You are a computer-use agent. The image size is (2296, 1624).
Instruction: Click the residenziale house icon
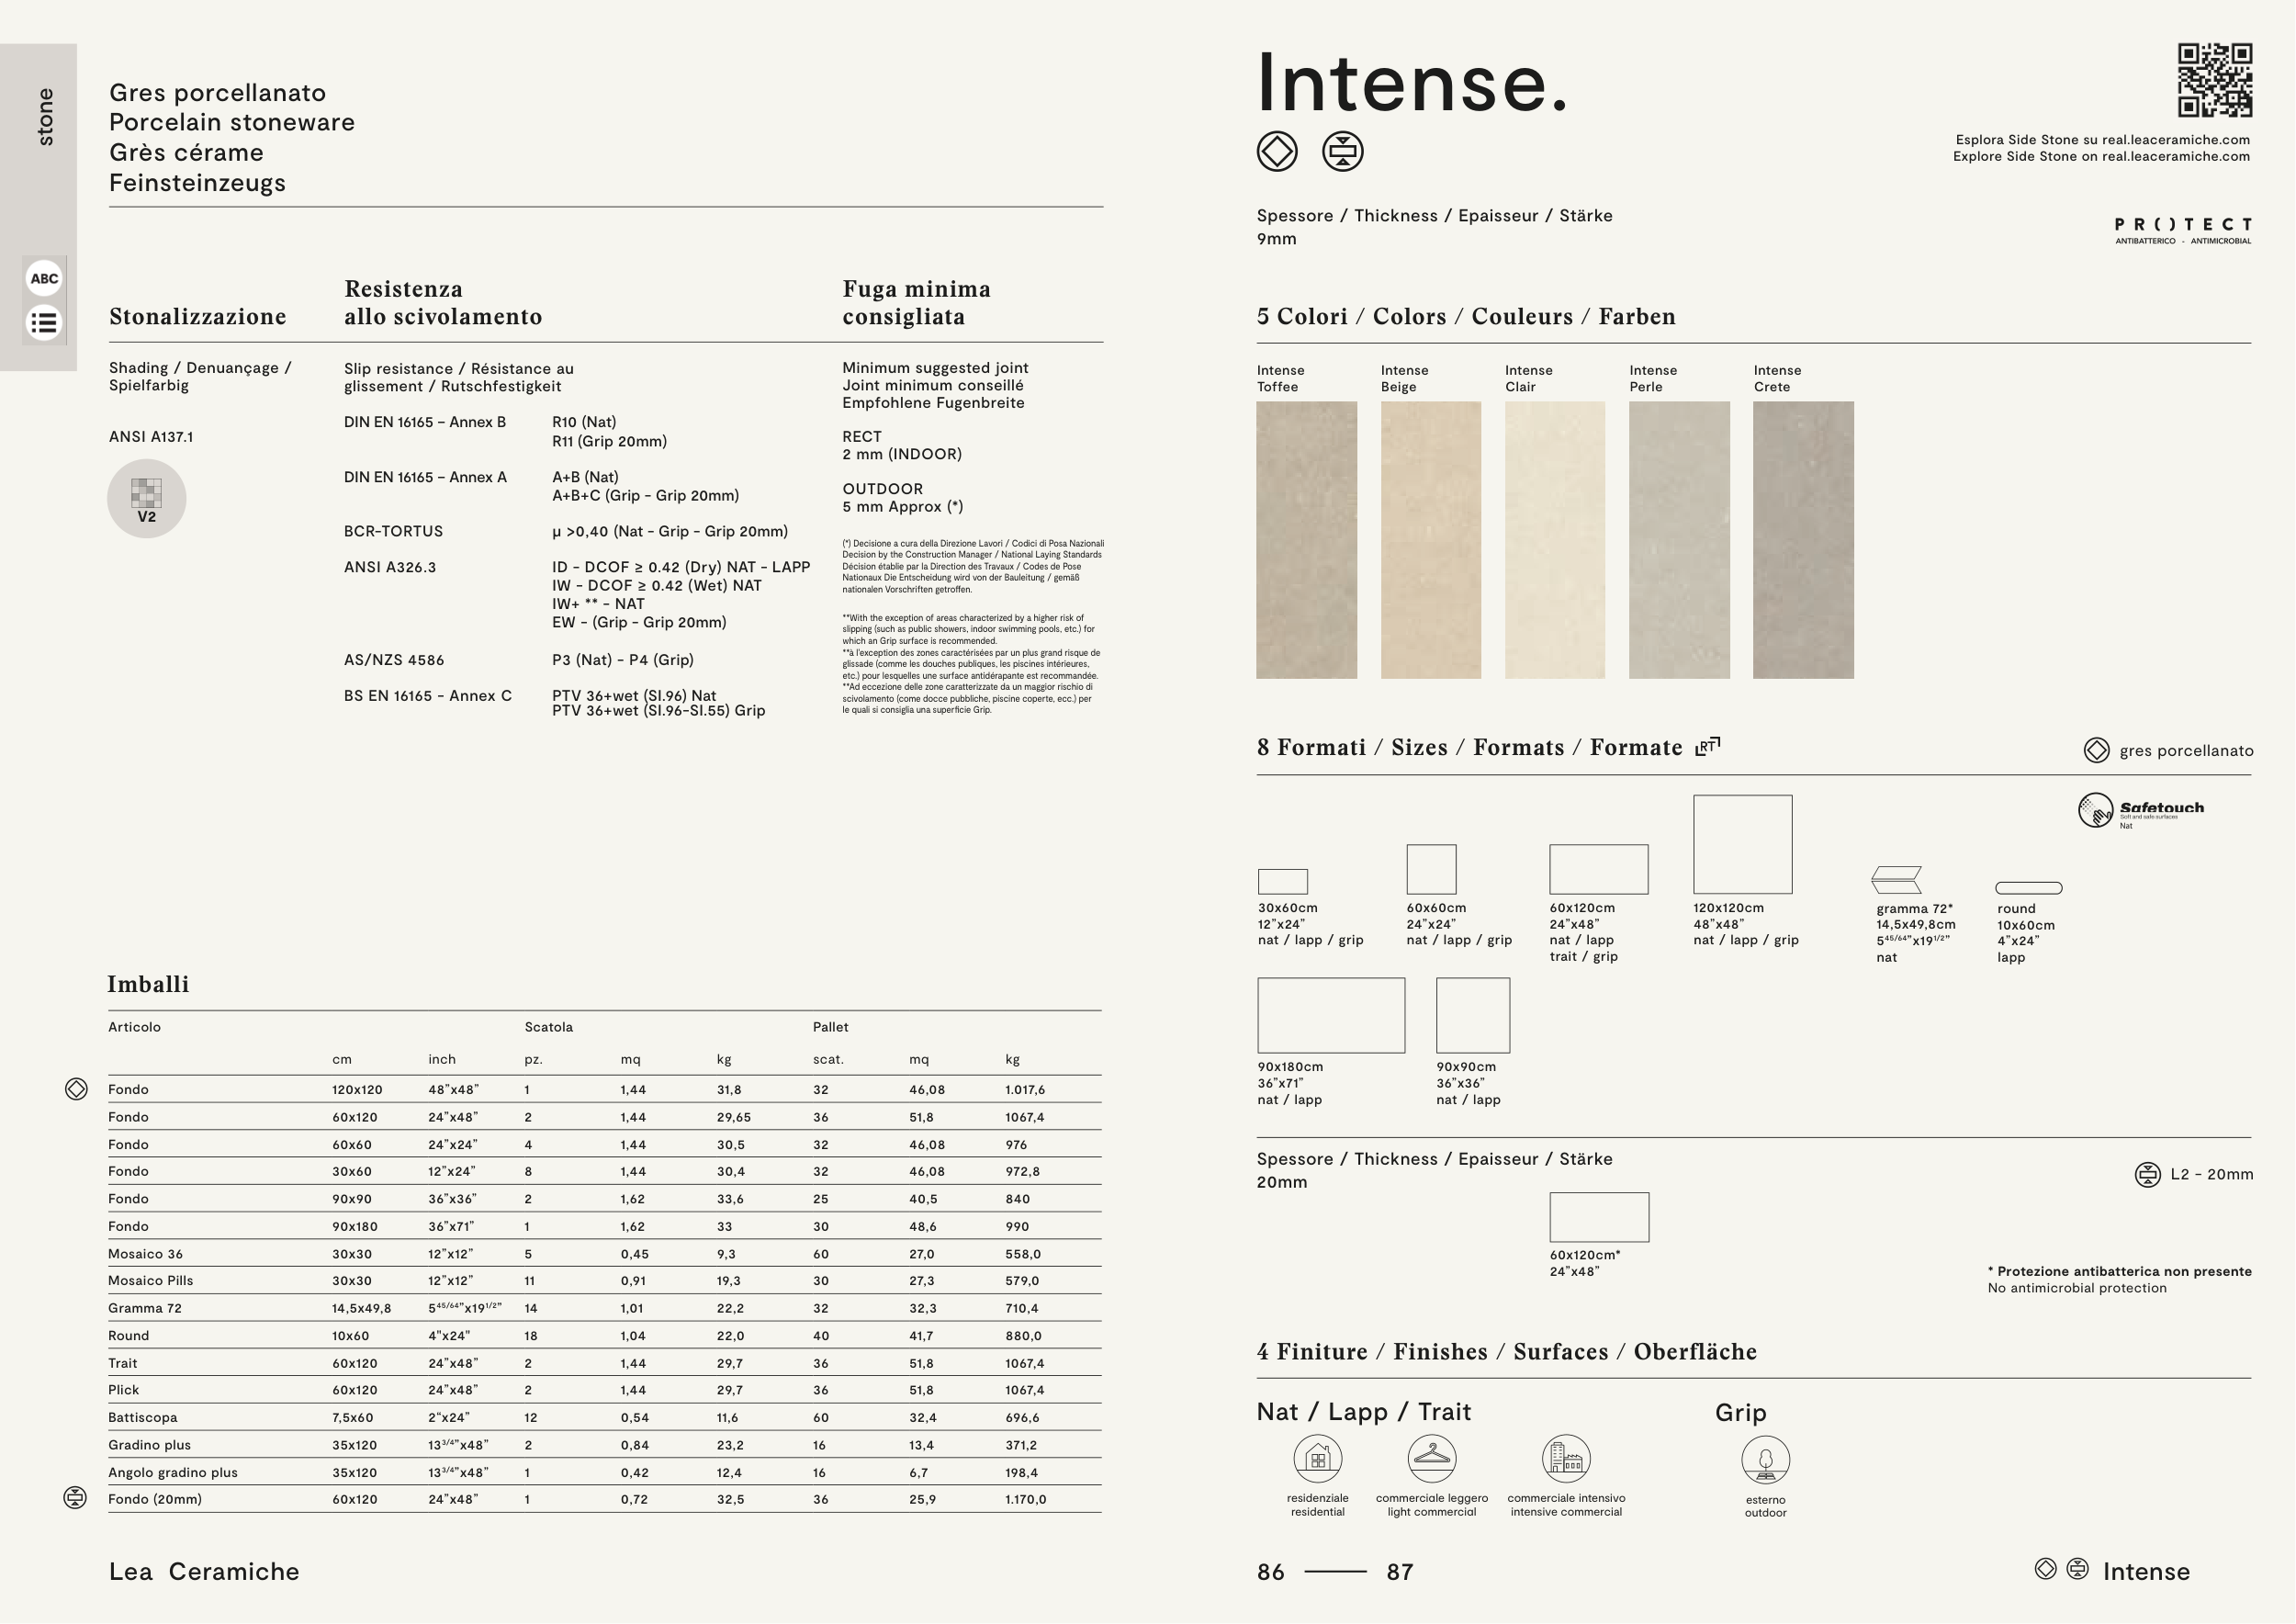[x=1317, y=1459]
